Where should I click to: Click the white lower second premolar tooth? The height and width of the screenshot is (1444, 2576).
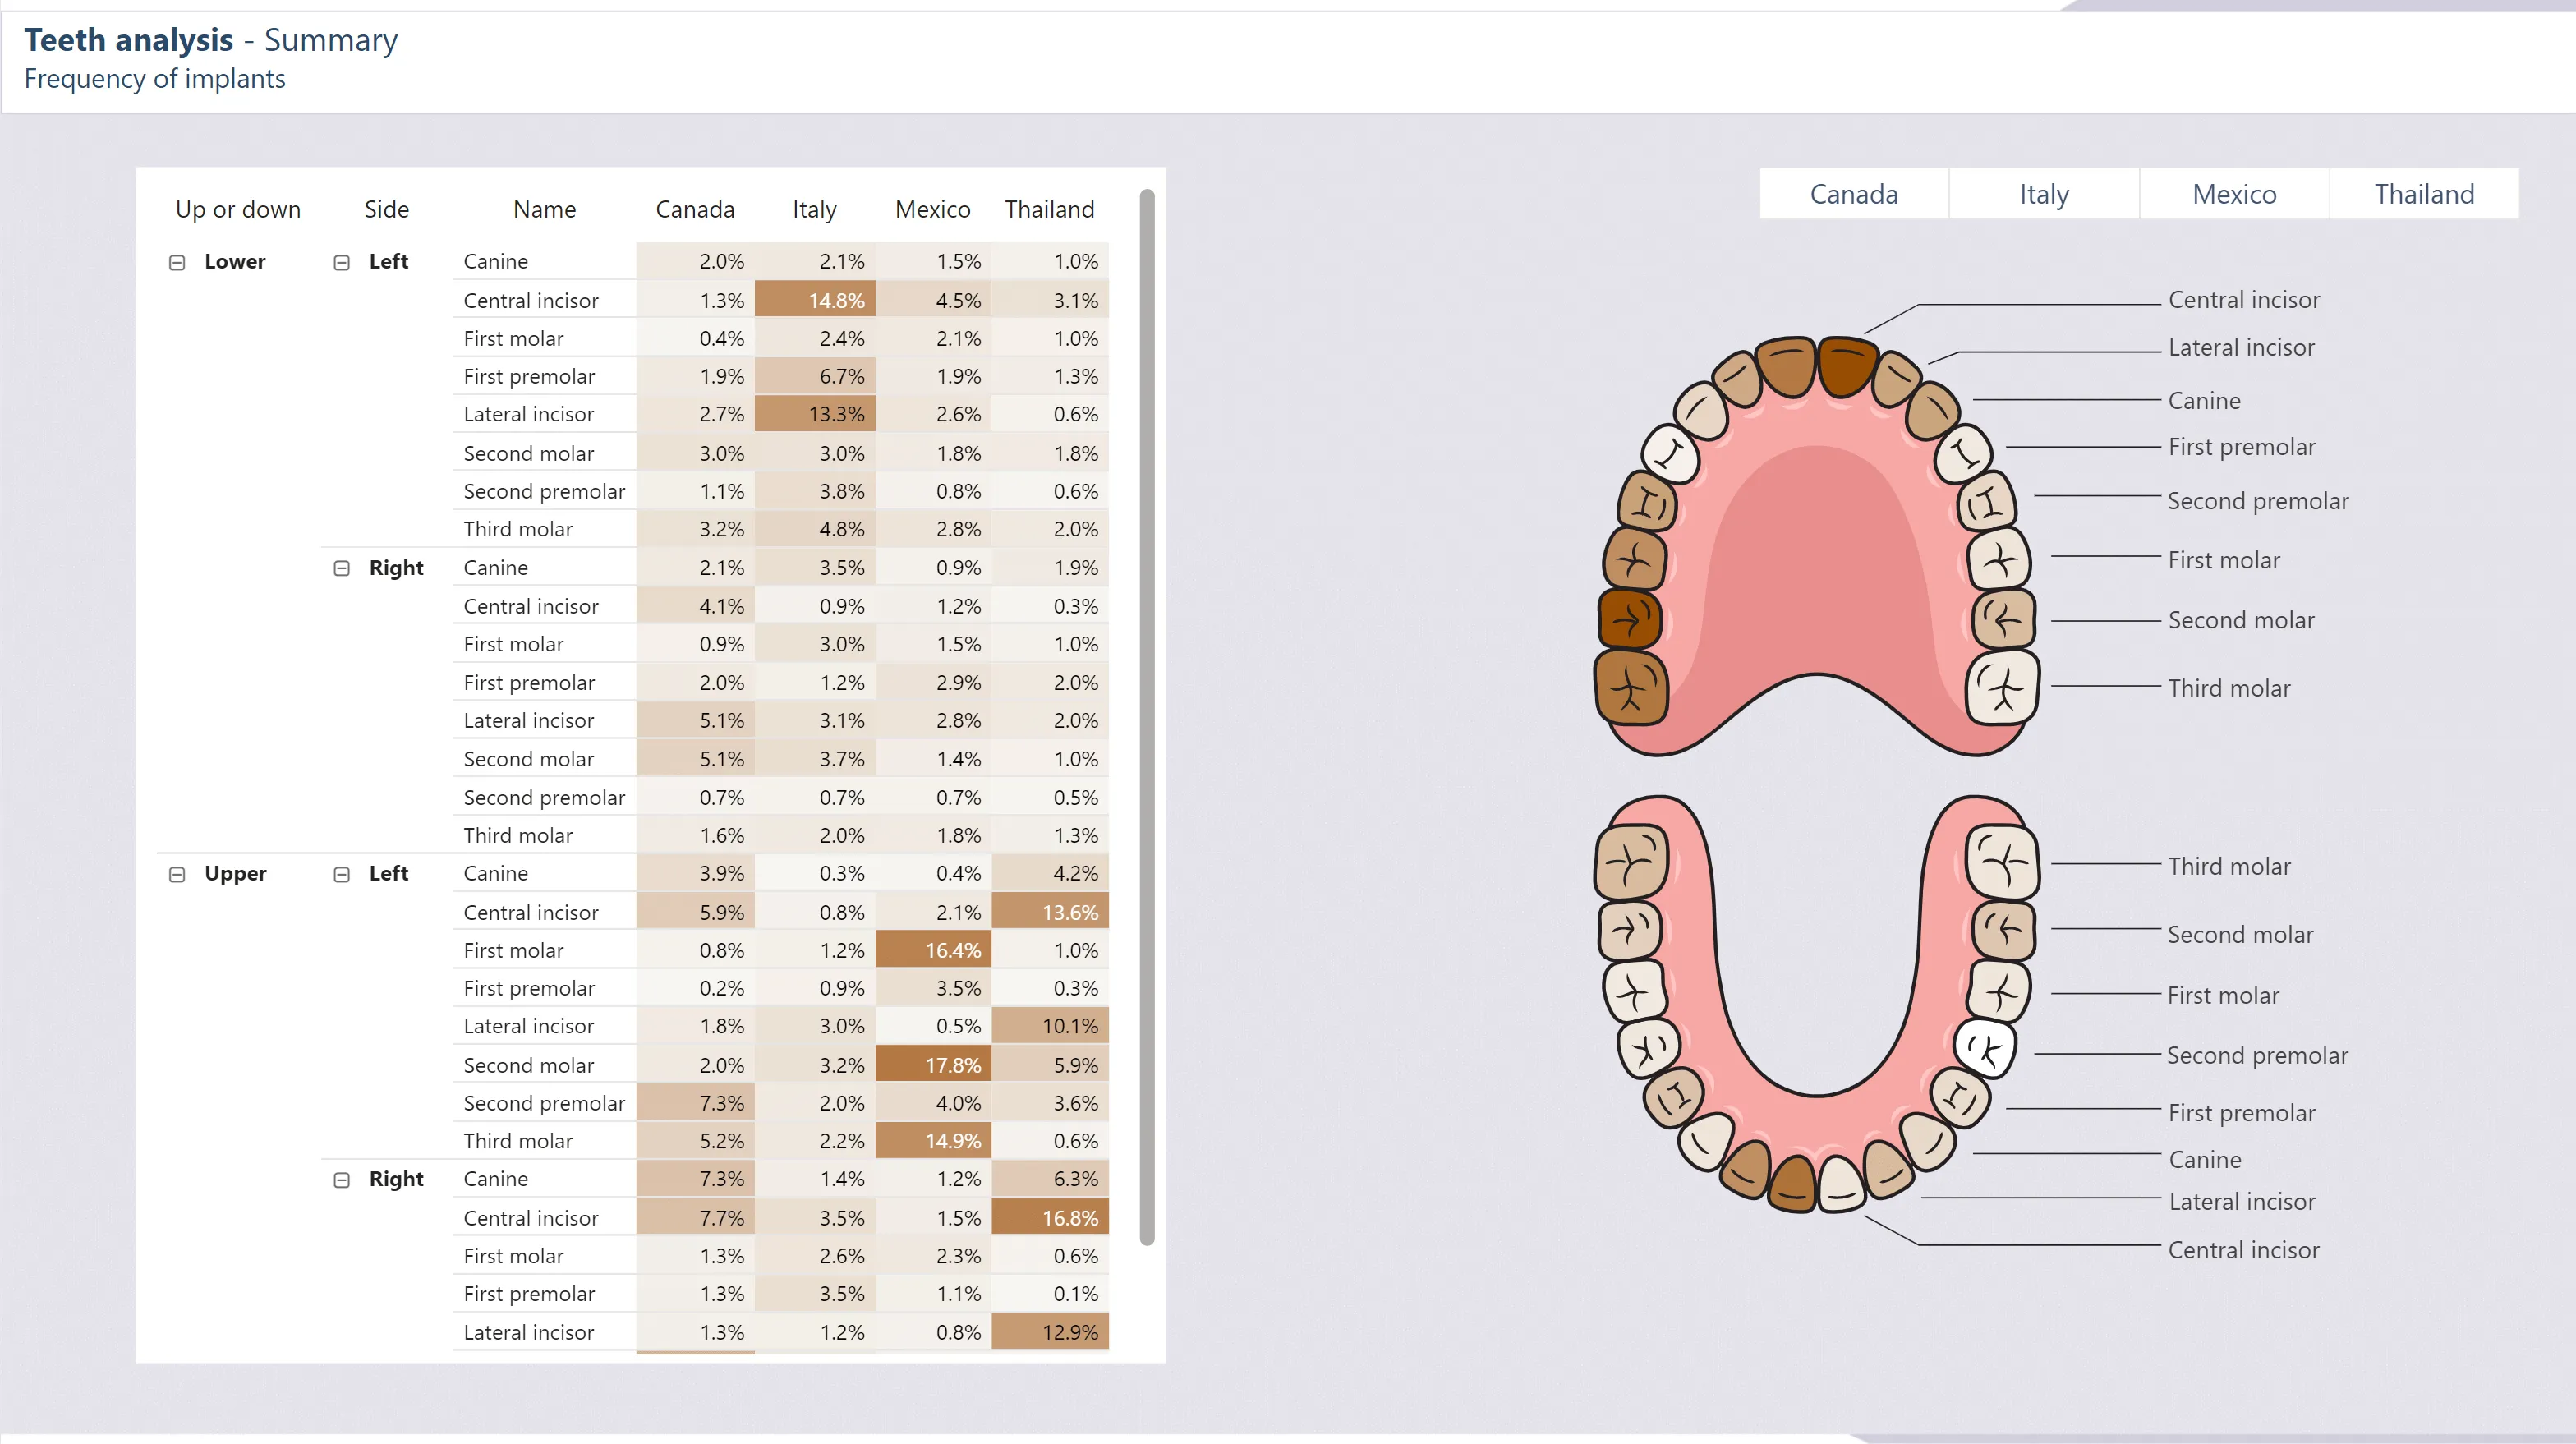[1985, 1048]
